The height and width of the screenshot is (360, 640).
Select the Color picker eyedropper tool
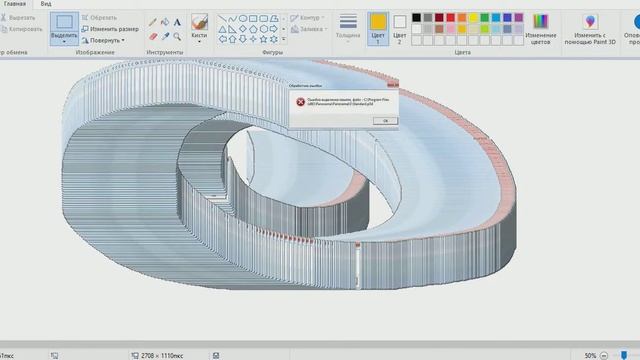pyautogui.click(x=165, y=36)
